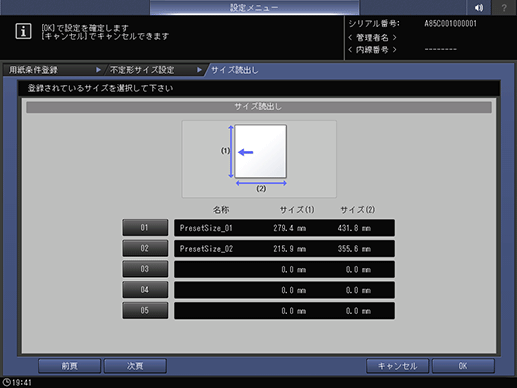Go to next page with 次頁
Image resolution: width=517 pixels, height=388 pixels.
click(x=135, y=366)
